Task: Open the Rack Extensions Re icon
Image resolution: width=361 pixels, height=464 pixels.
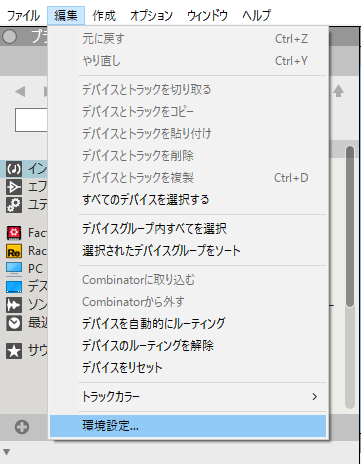Action: pos(14,251)
